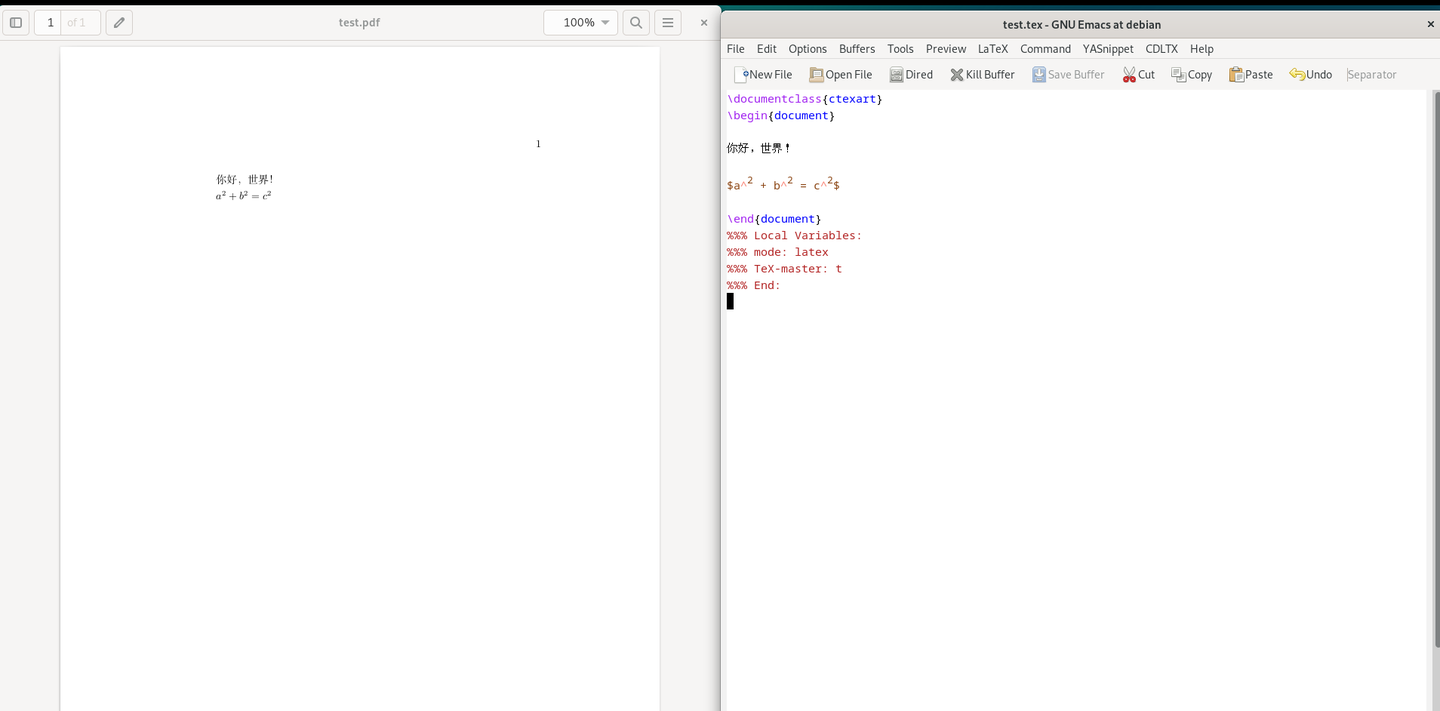Open the Emacs File menu
1440x711 pixels.
tap(735, 48)
